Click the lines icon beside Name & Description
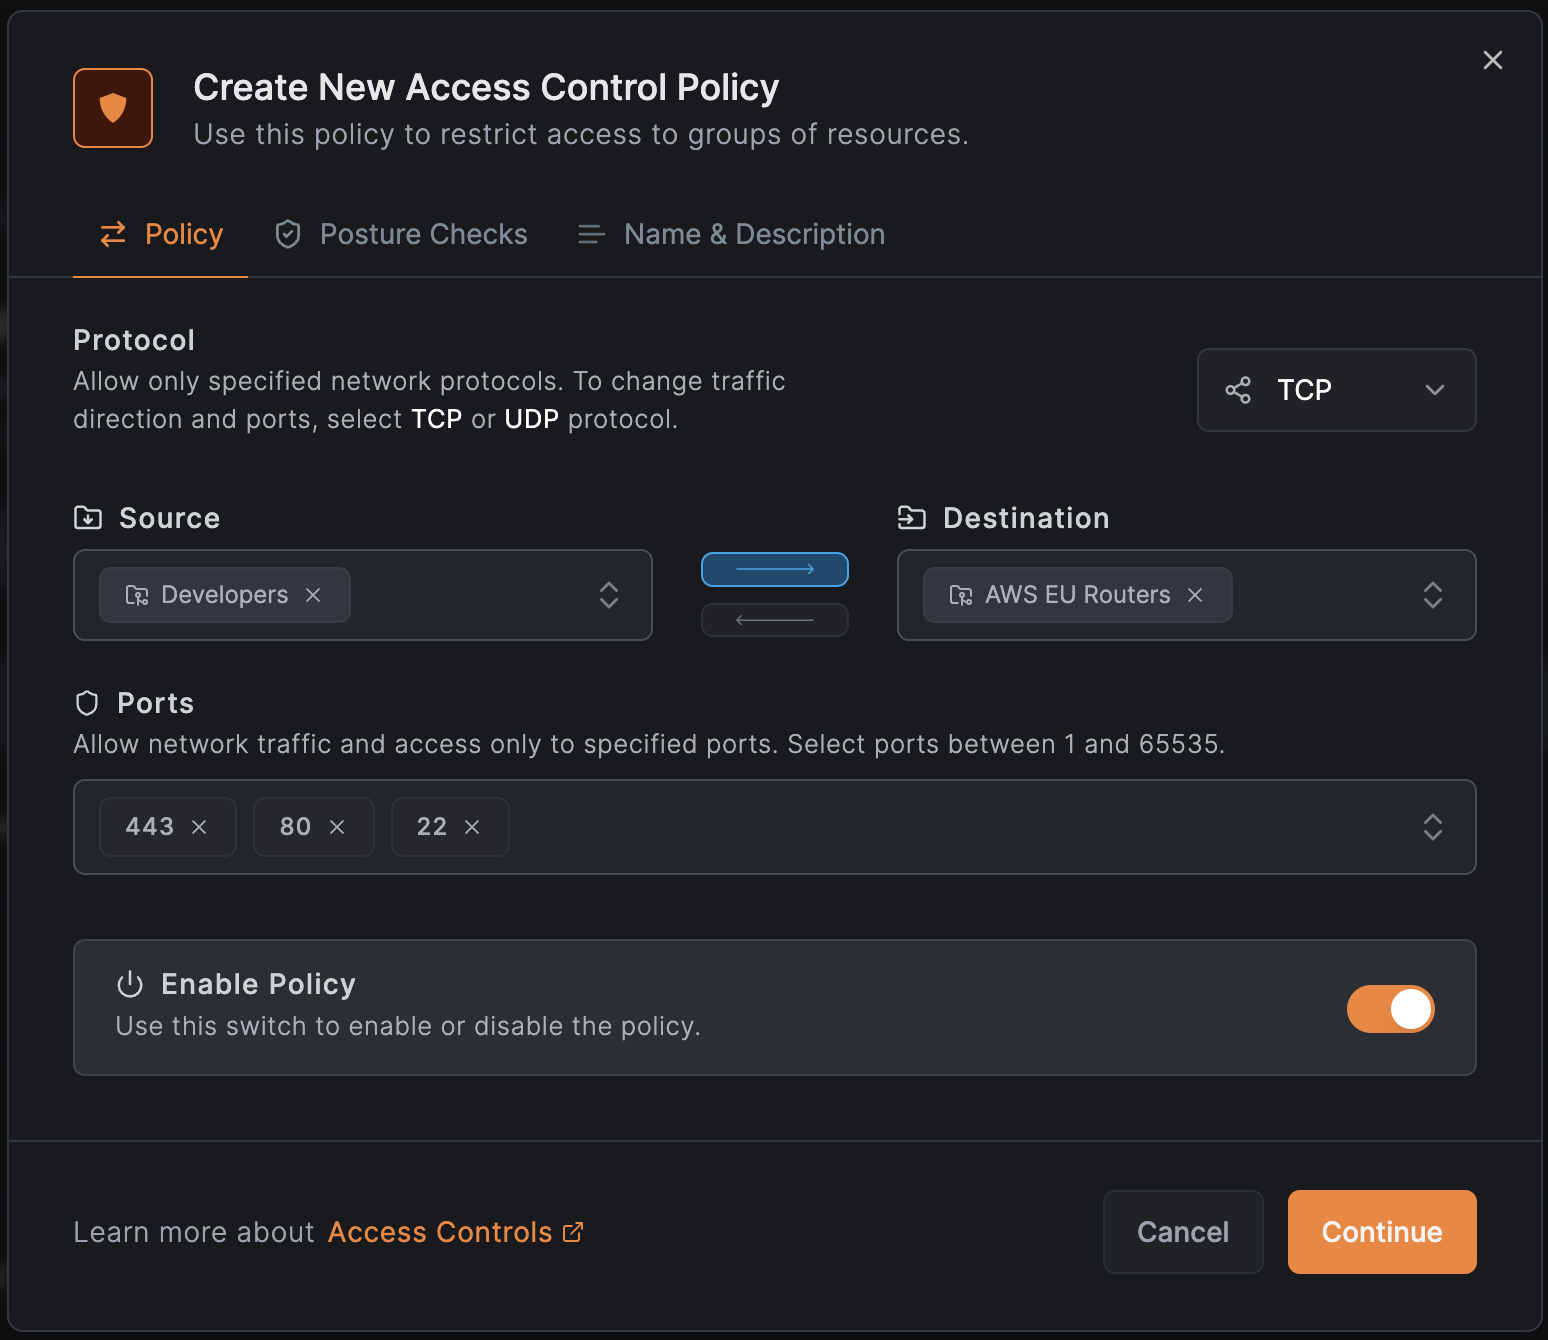This screenshot has height=1340, width=1548. [x=590, y=234]
